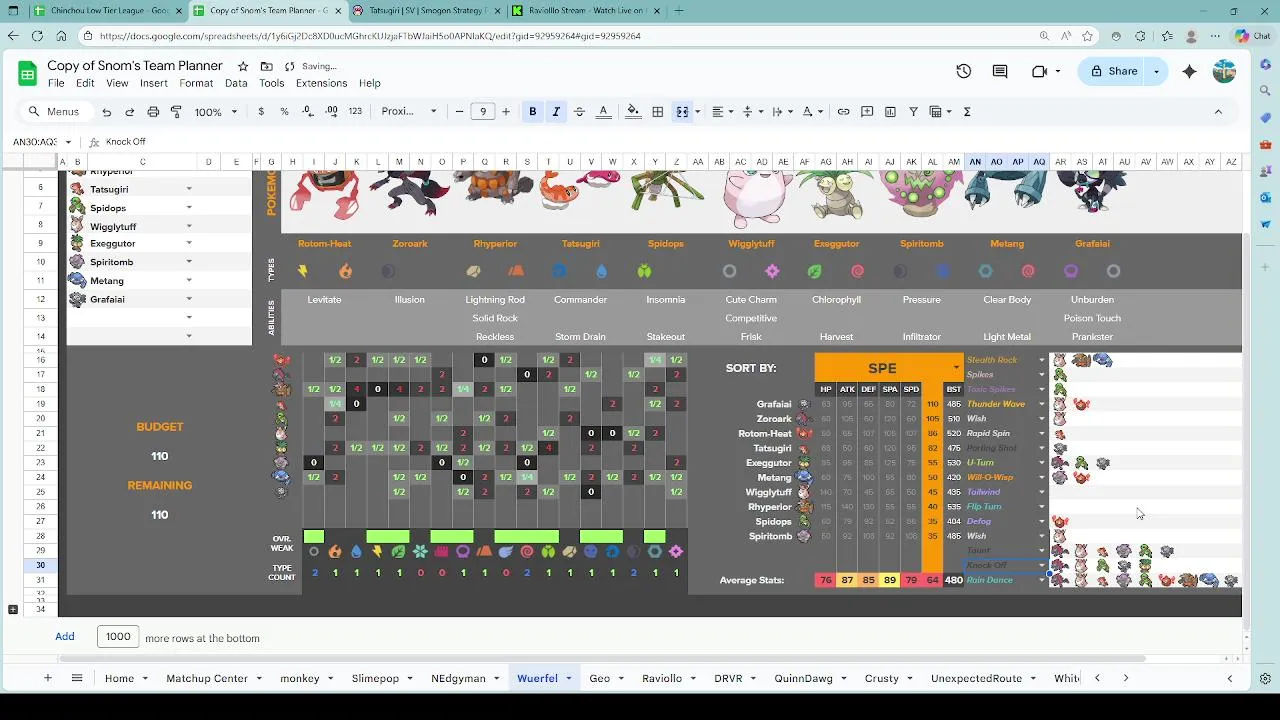Open the Insert menu
This screenshot has width=1280, height=720.
click(x=154, y=83)
